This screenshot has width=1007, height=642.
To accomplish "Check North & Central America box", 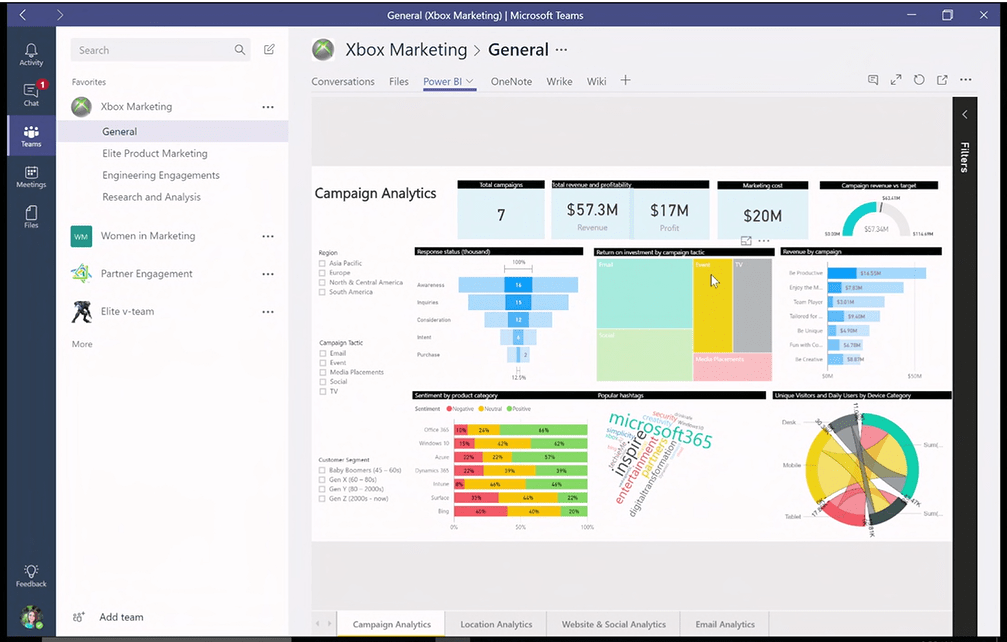I will tap(322, 282).
